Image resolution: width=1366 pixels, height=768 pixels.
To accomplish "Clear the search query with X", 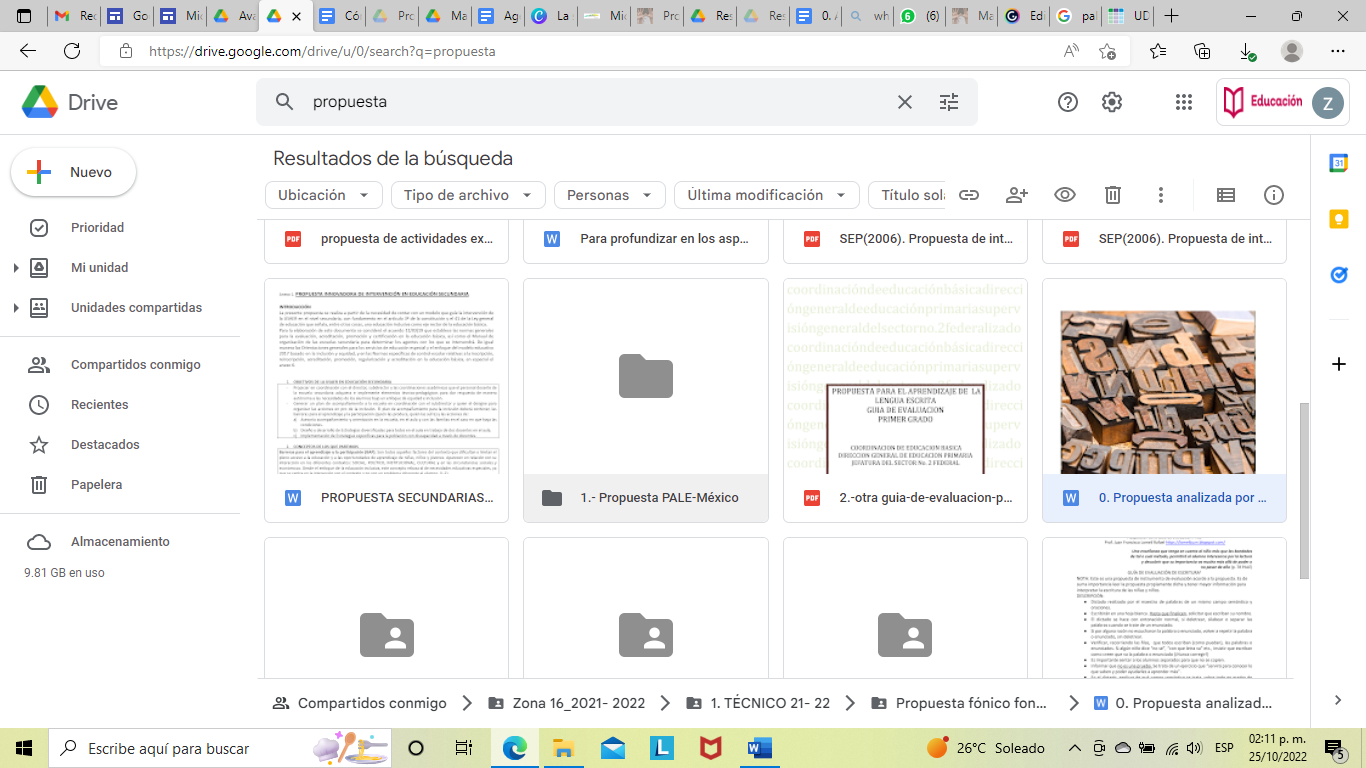I will pyautogui.click(x=904, y=102).
